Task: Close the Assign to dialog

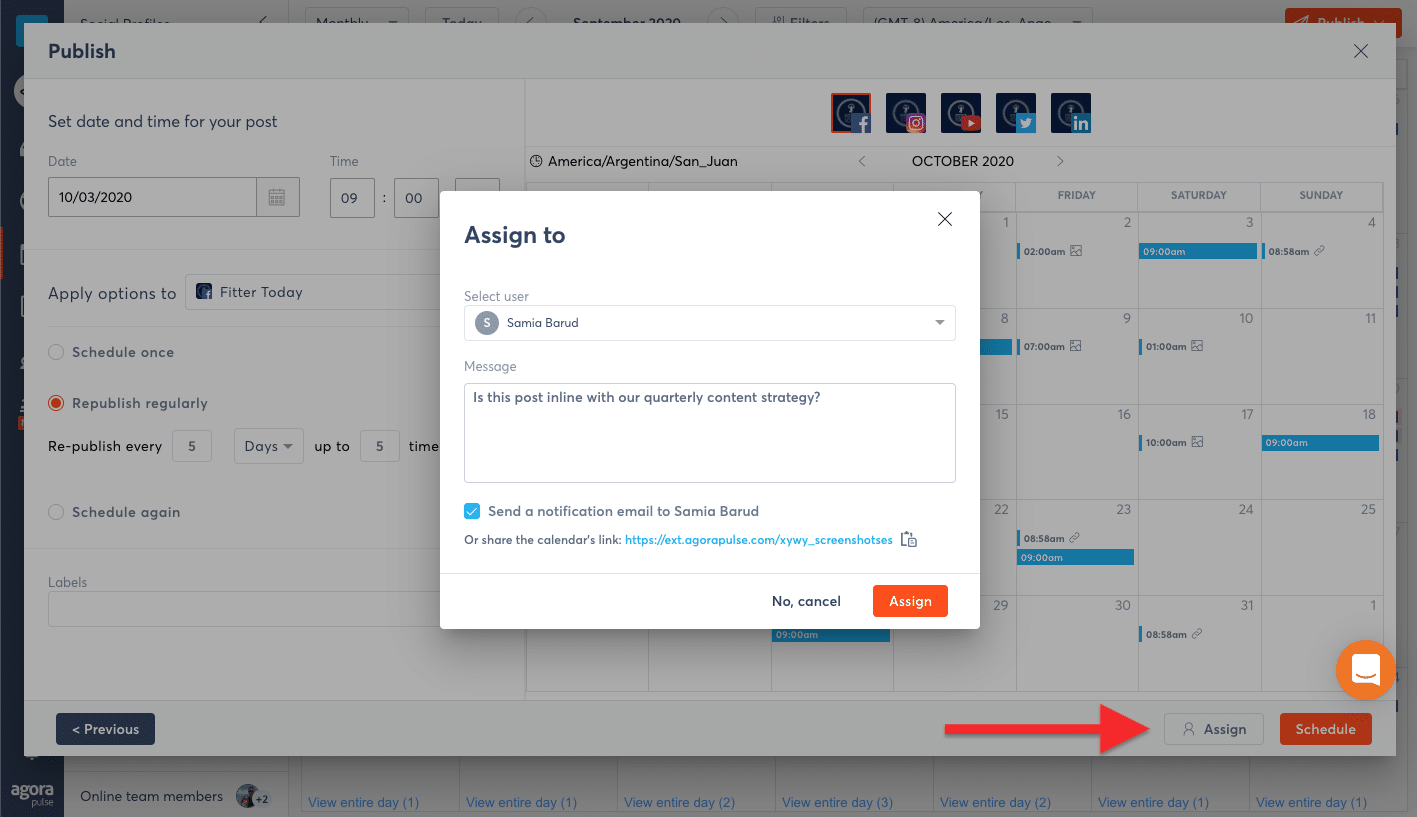Action: 944,219
